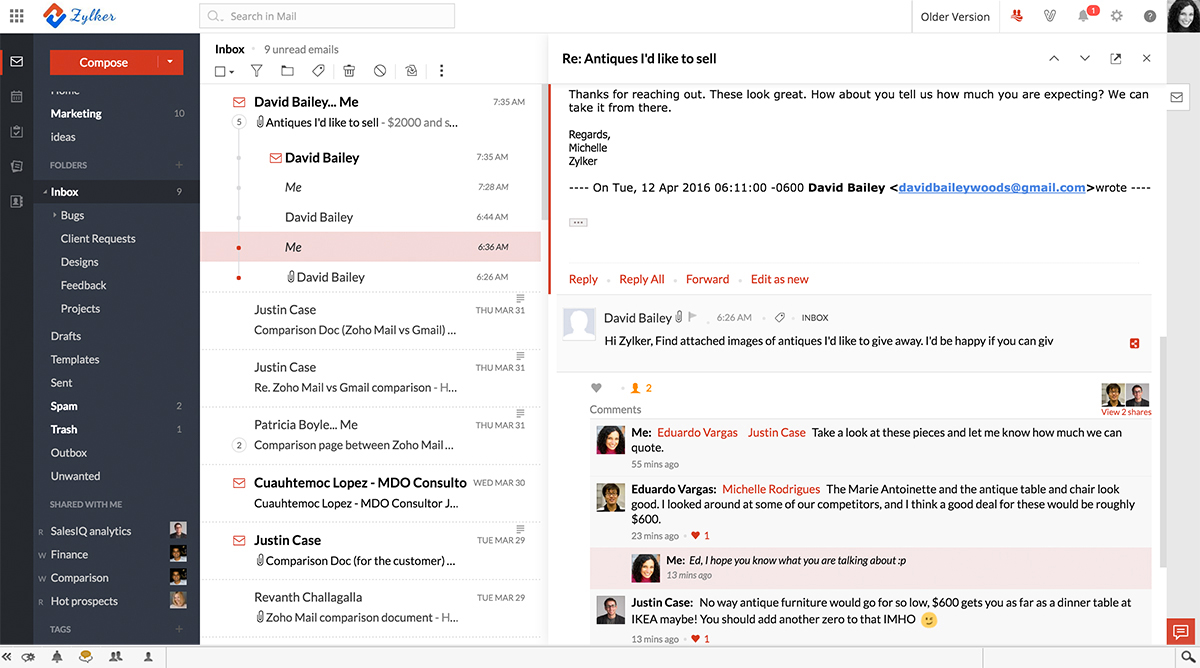Open the notifications bell icon

pos(1084,16)
